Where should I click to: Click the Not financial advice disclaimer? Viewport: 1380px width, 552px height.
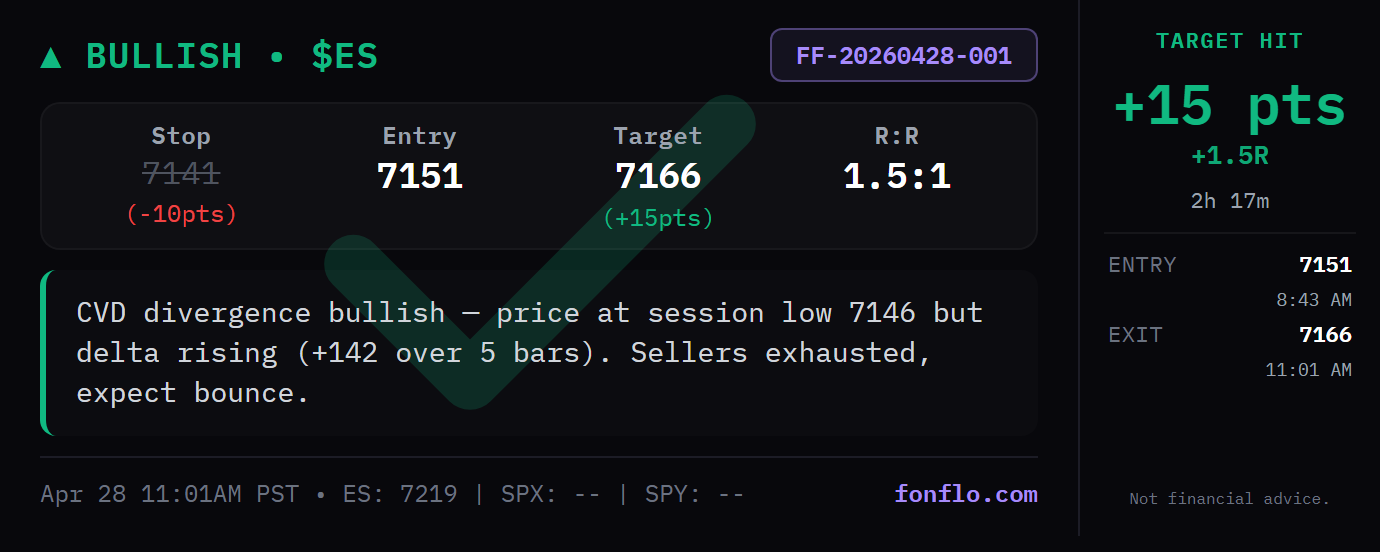[1229, 499]
